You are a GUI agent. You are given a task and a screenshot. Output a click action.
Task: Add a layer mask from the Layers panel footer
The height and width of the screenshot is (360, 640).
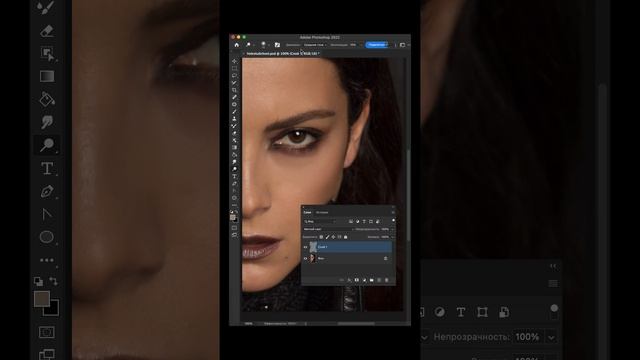click(357, 280)
